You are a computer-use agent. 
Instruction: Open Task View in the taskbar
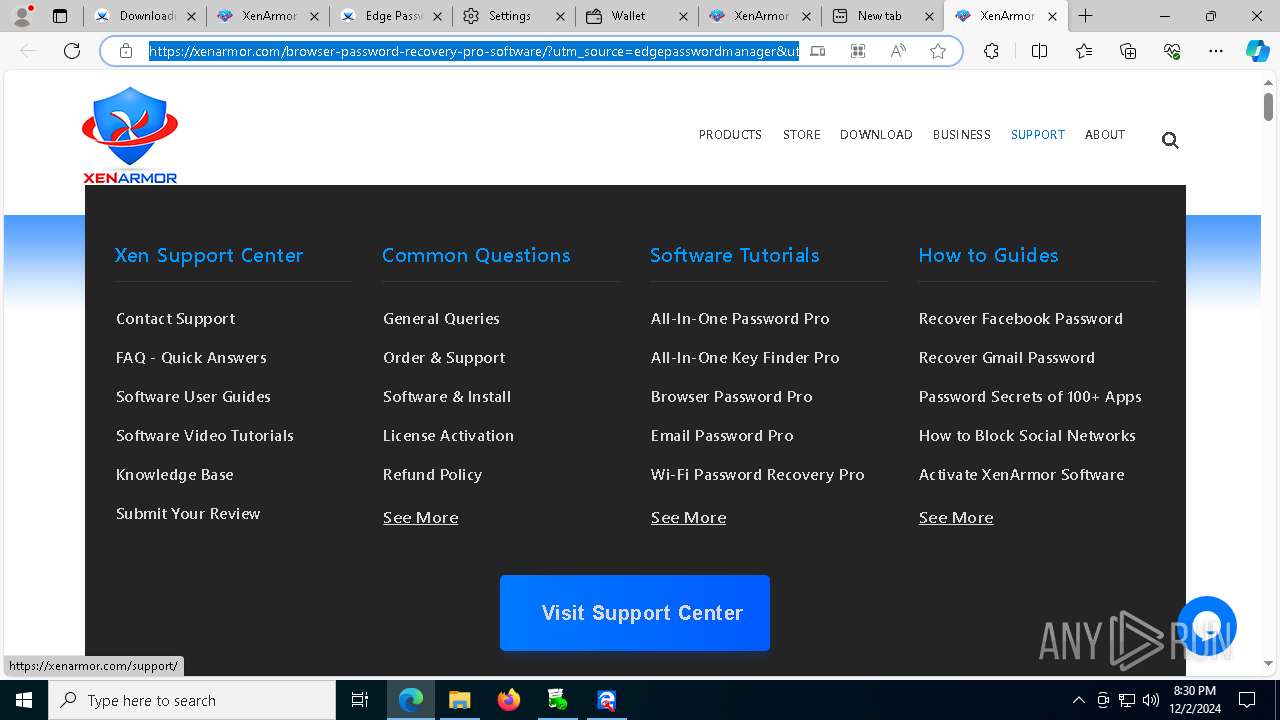tap(360, 700)
